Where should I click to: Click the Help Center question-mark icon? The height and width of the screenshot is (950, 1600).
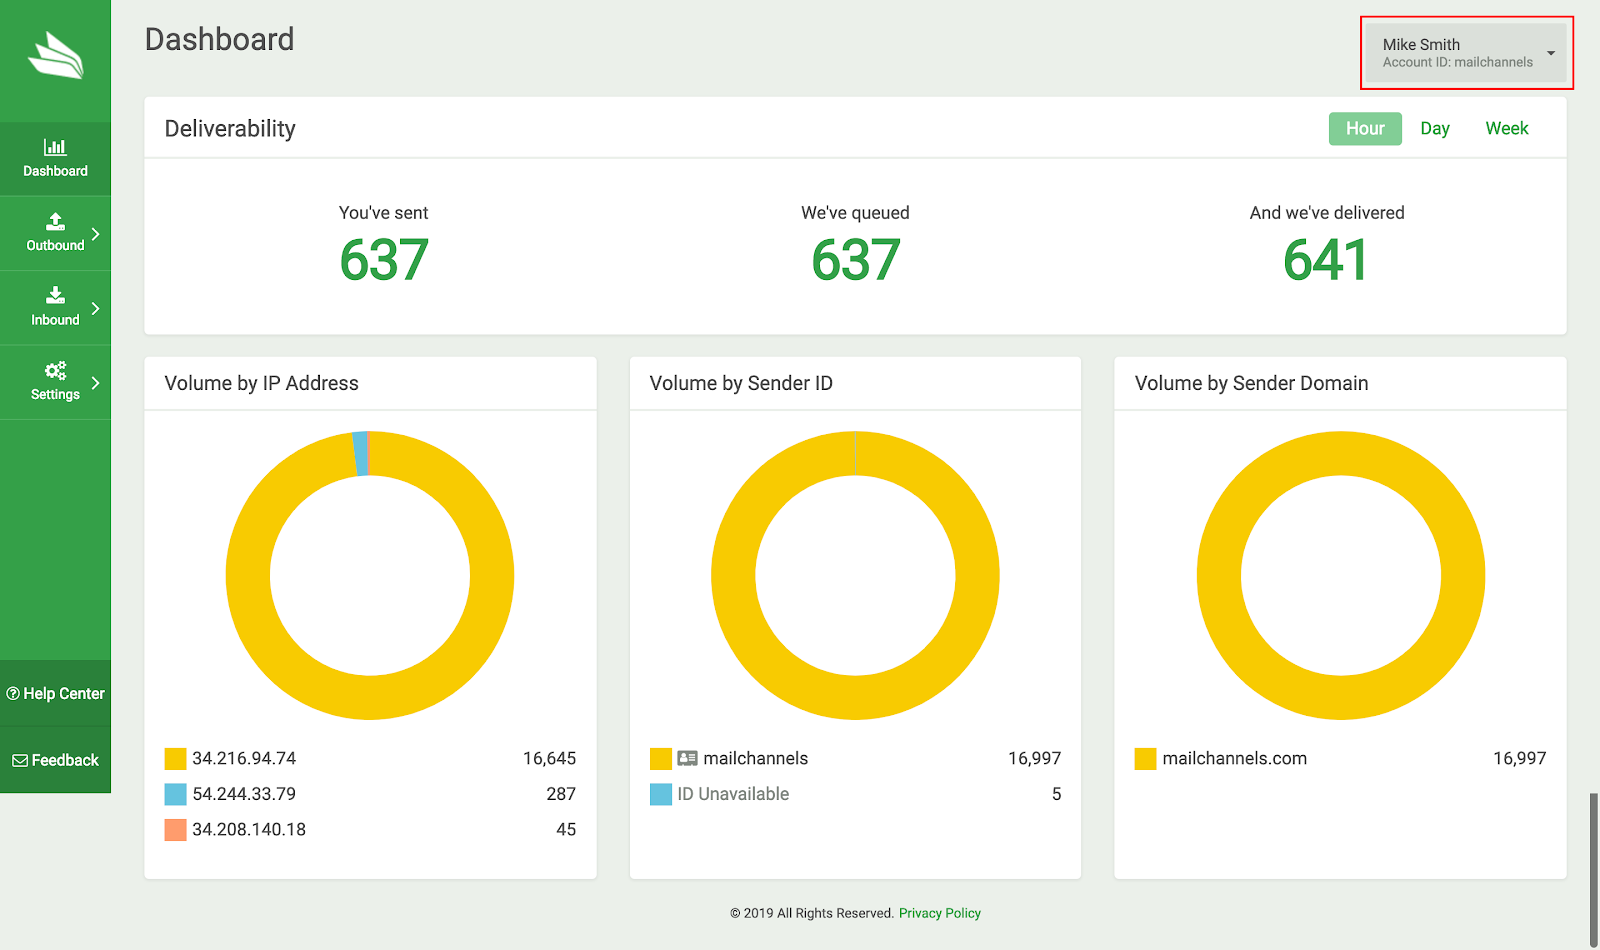pos(13,693)
